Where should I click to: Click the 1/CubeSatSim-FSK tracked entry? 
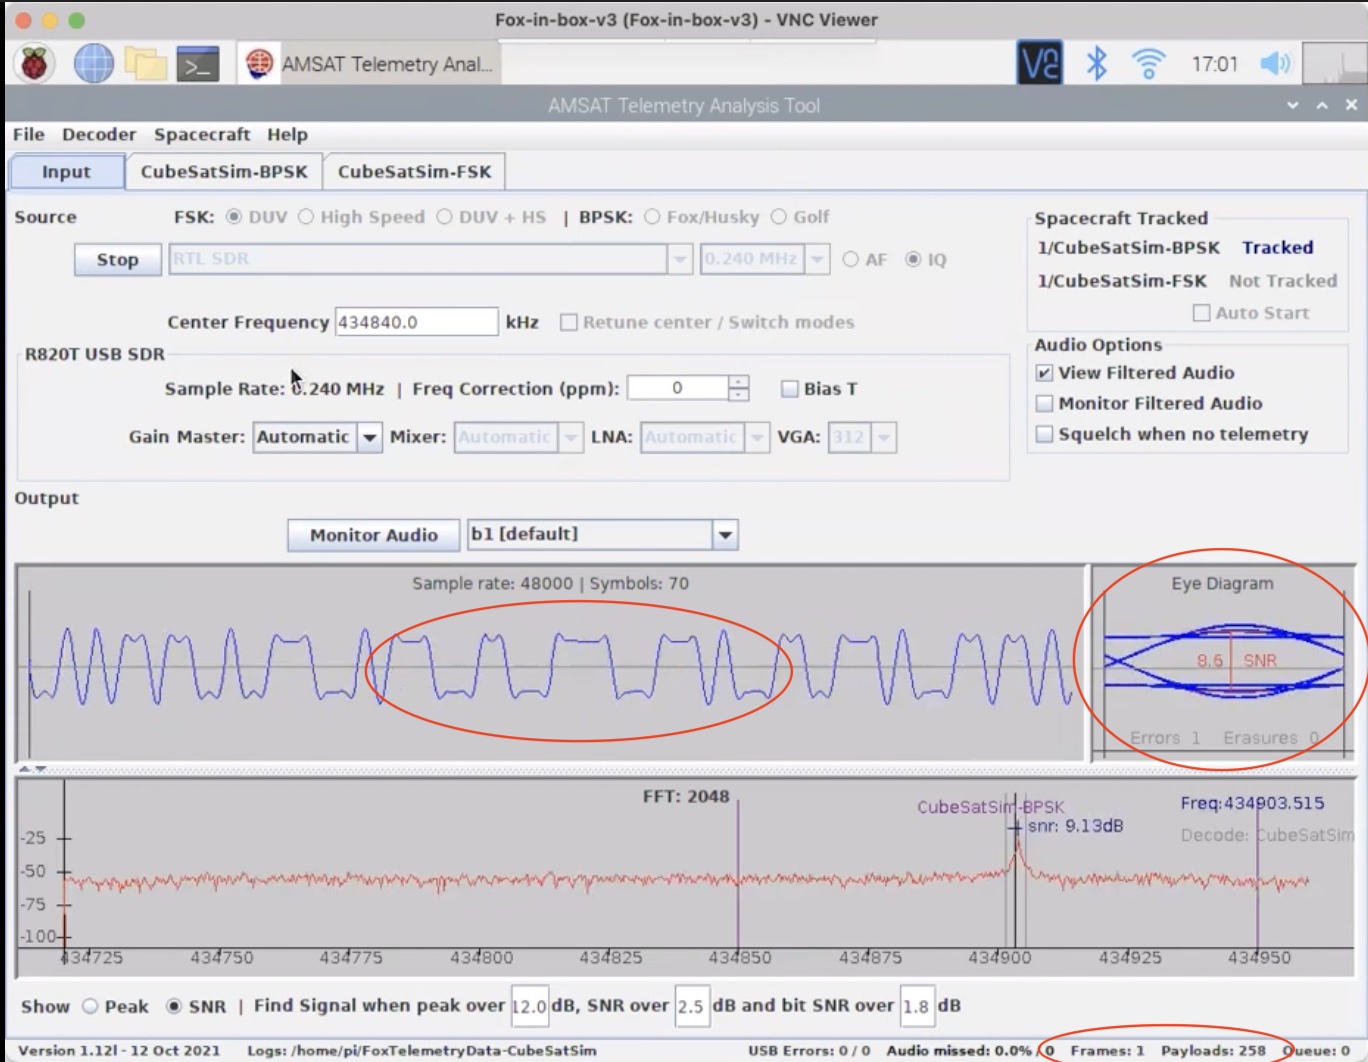click(x=1121, y=281)
